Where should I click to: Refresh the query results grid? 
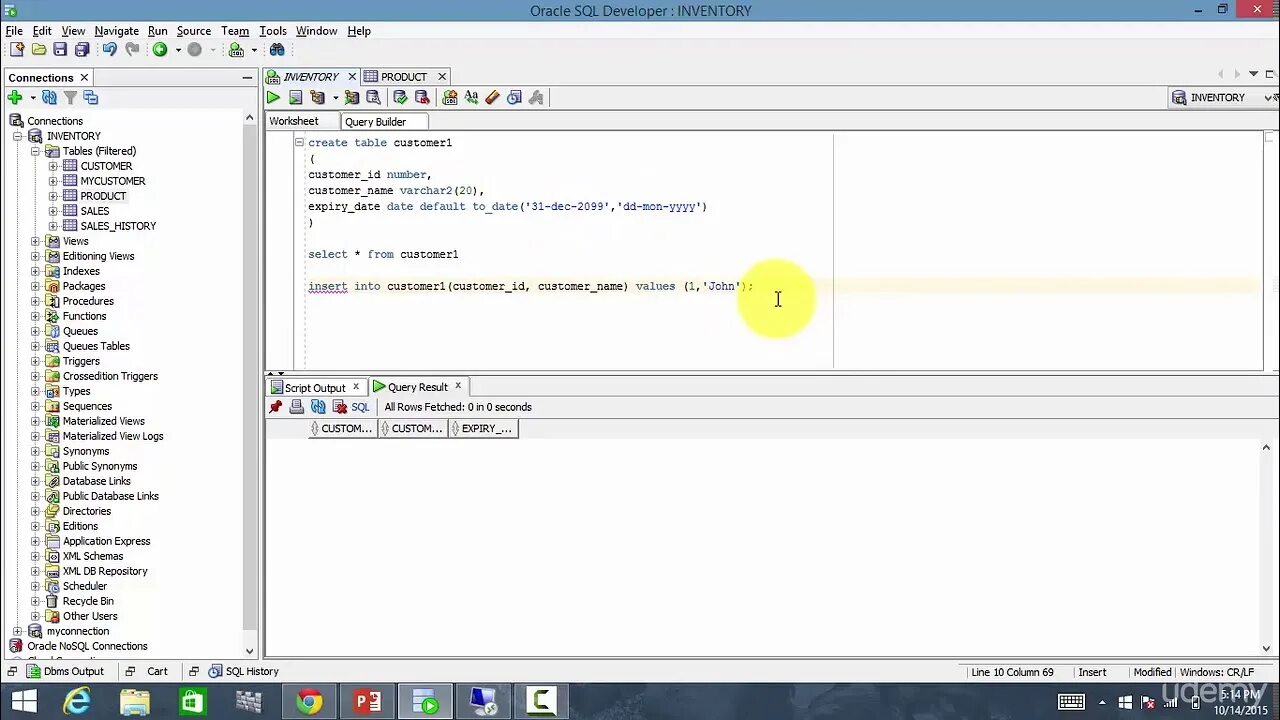click(318, 407)
